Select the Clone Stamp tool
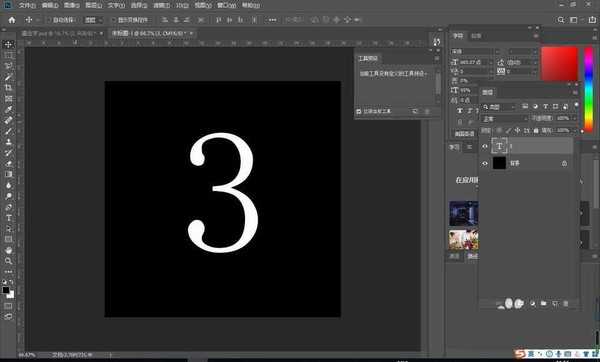This screenshot has width=600, height=362. point(8,142)
